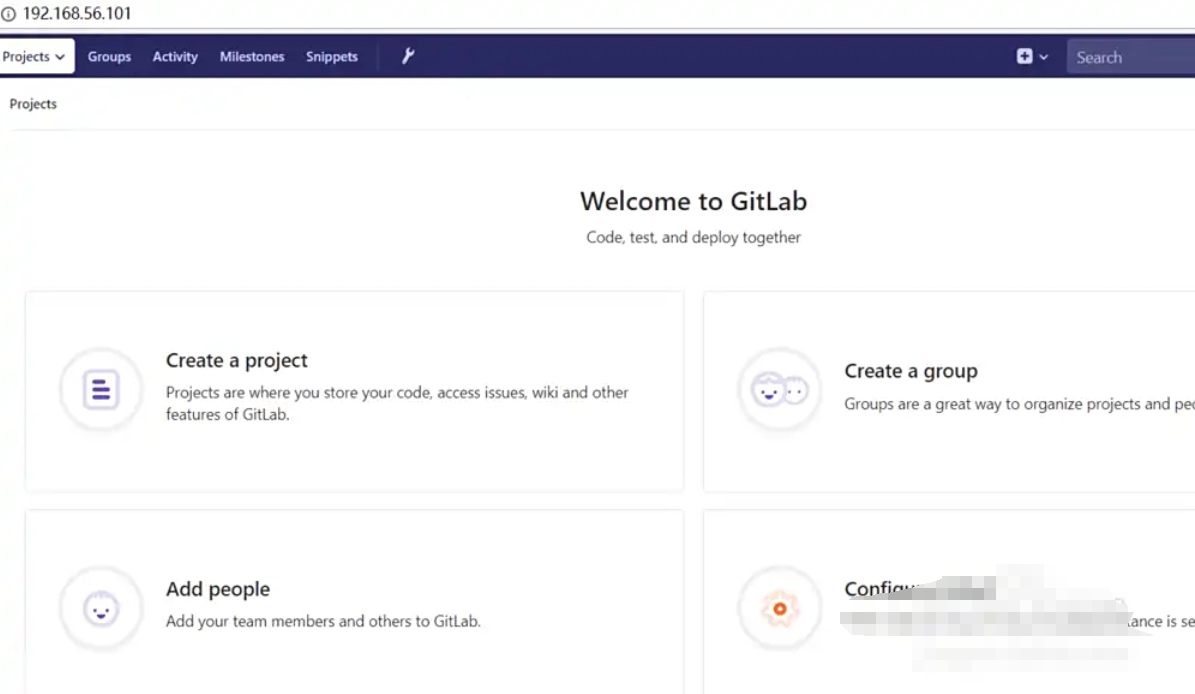Click the Create a project heading

click(236, 360)
